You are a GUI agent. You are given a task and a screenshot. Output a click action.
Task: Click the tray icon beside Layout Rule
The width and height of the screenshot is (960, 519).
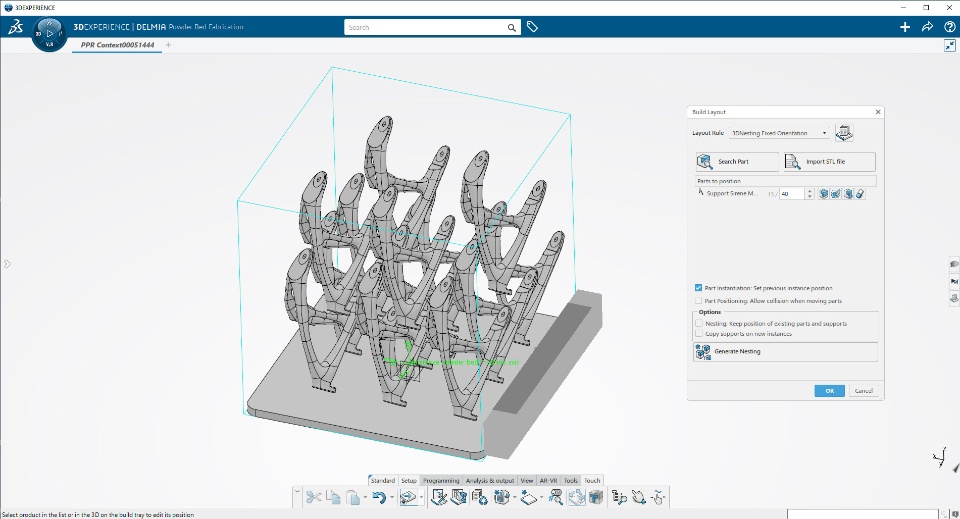tap(844, 133)
